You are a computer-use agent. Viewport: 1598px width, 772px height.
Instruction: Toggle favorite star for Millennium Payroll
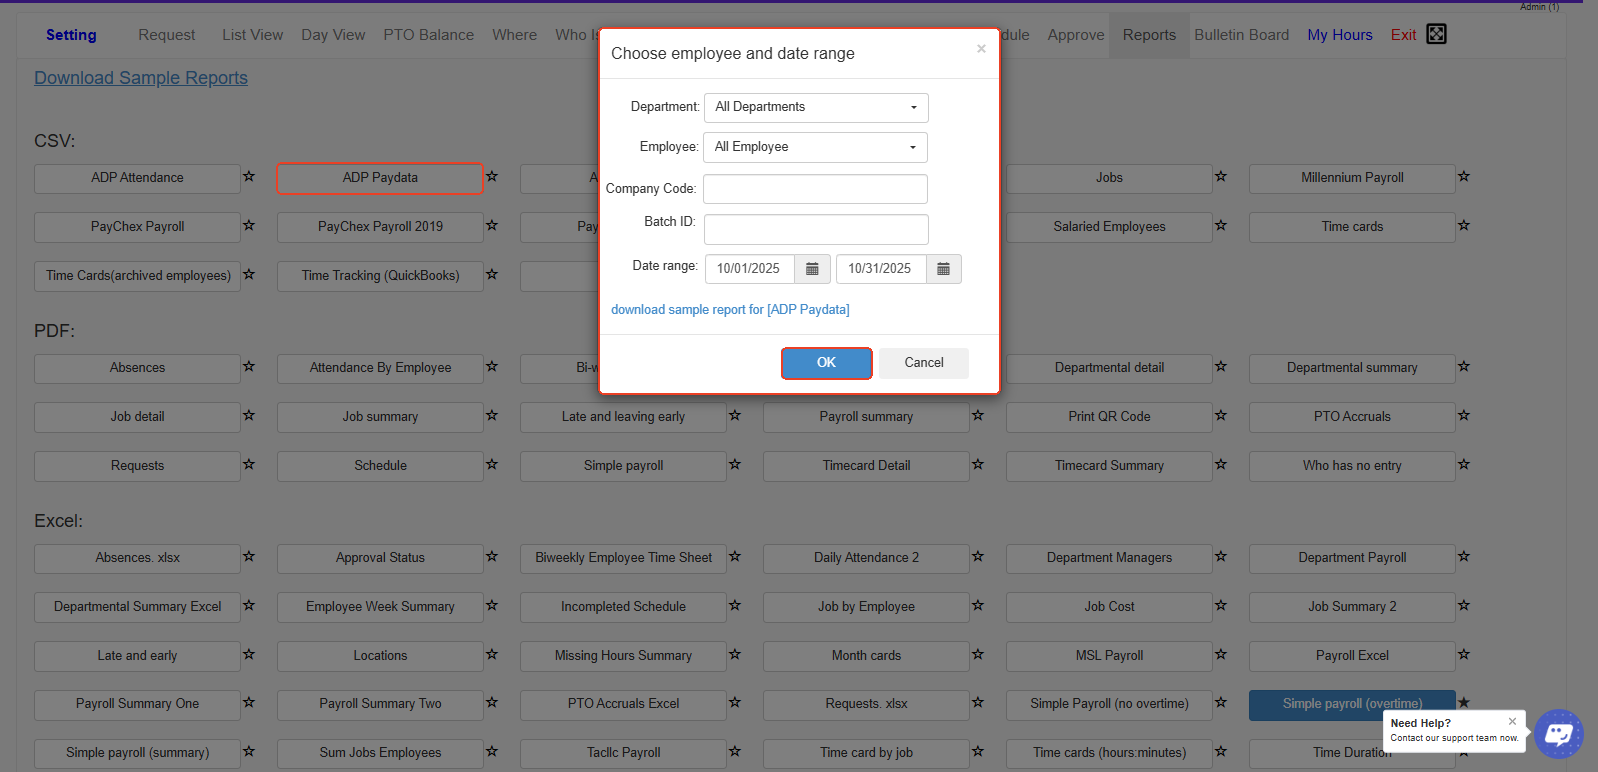click(1464, 177)
